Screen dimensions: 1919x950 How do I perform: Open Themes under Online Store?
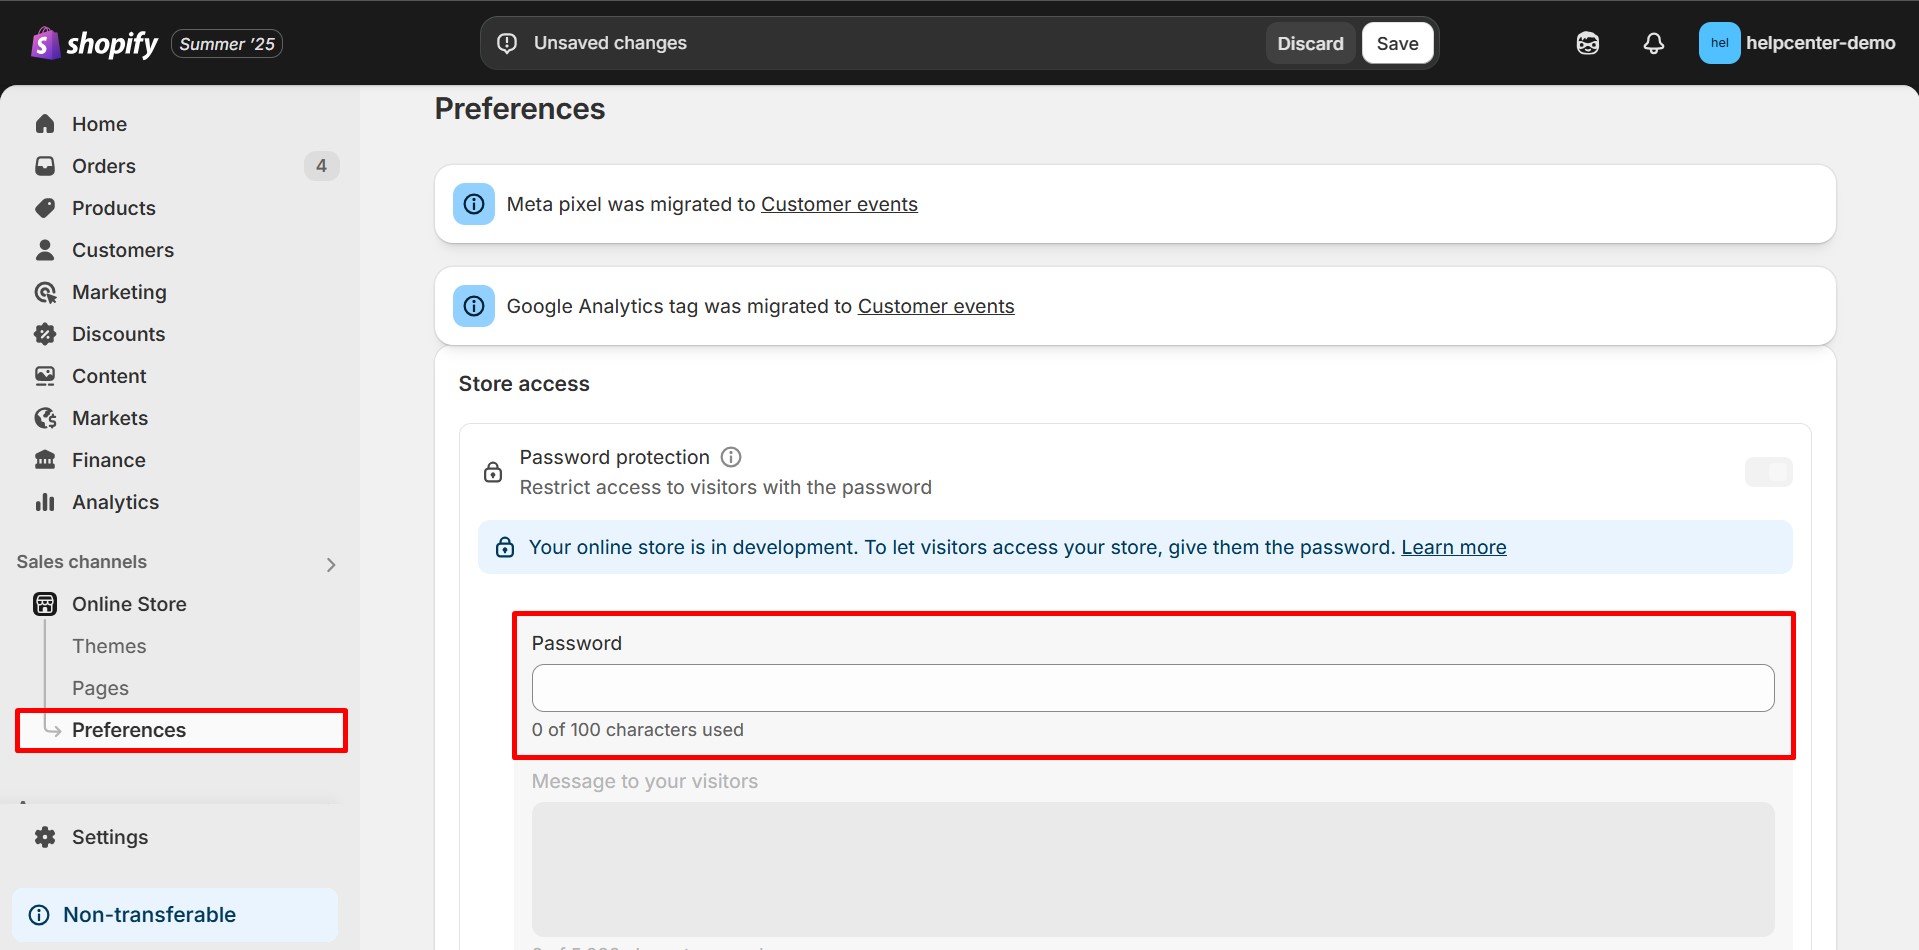pos(109,646)
